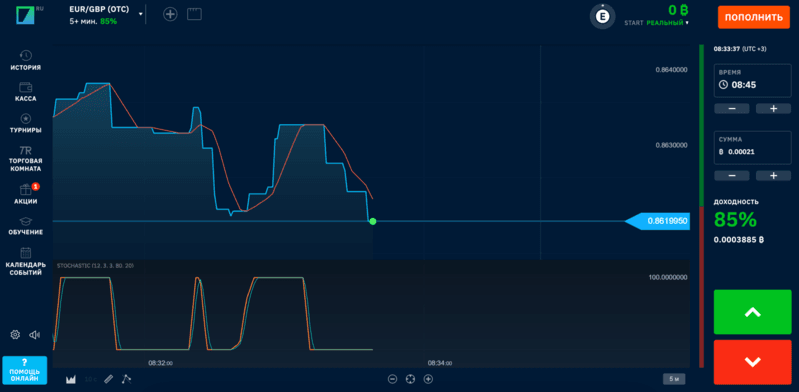Viewport: 799px width, 392px height.
Task: Open the История history panel
Action: (25, 60)
